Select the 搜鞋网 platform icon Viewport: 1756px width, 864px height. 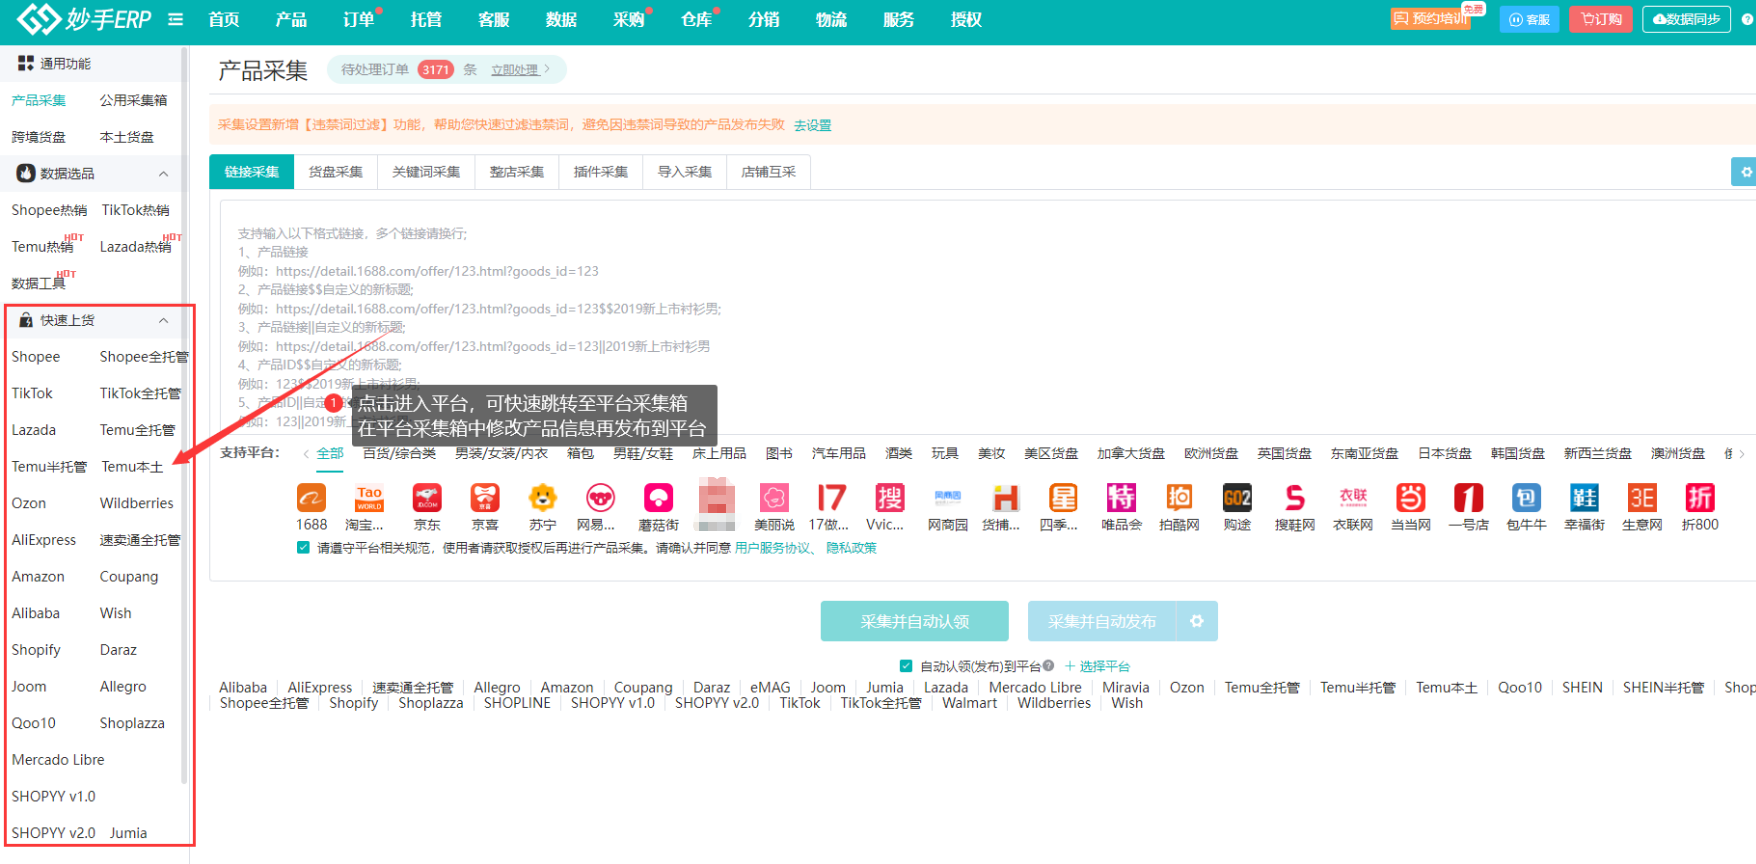click(1295, 497)
